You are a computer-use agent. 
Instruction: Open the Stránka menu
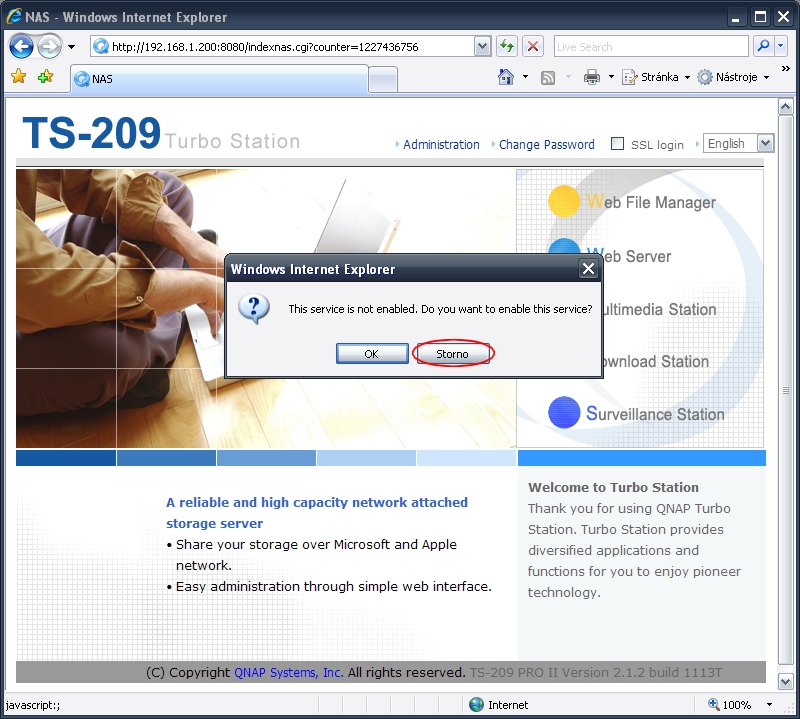(x=656, y=77)
